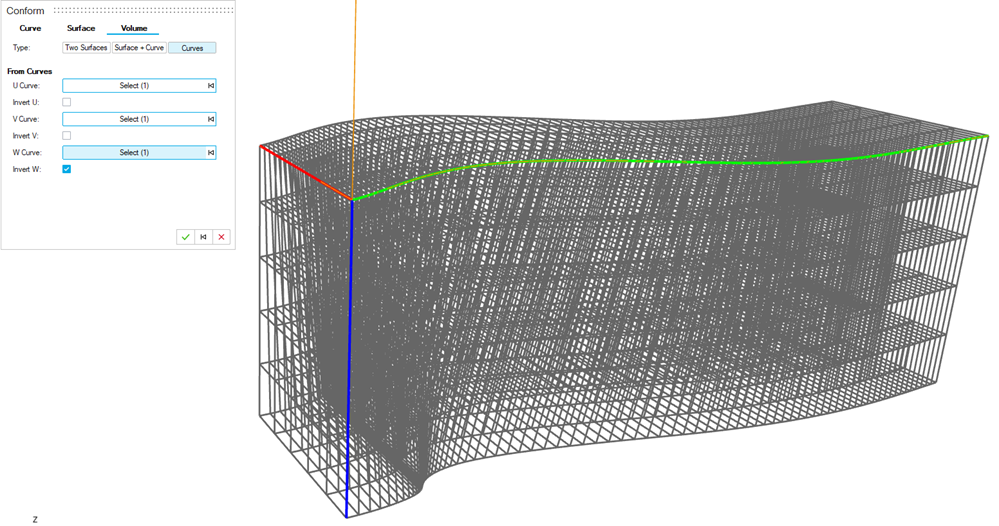The width and height of the screenshot is (999, 526).
Task: Enable the Invert U checkbox
Action: click(66, 102)
